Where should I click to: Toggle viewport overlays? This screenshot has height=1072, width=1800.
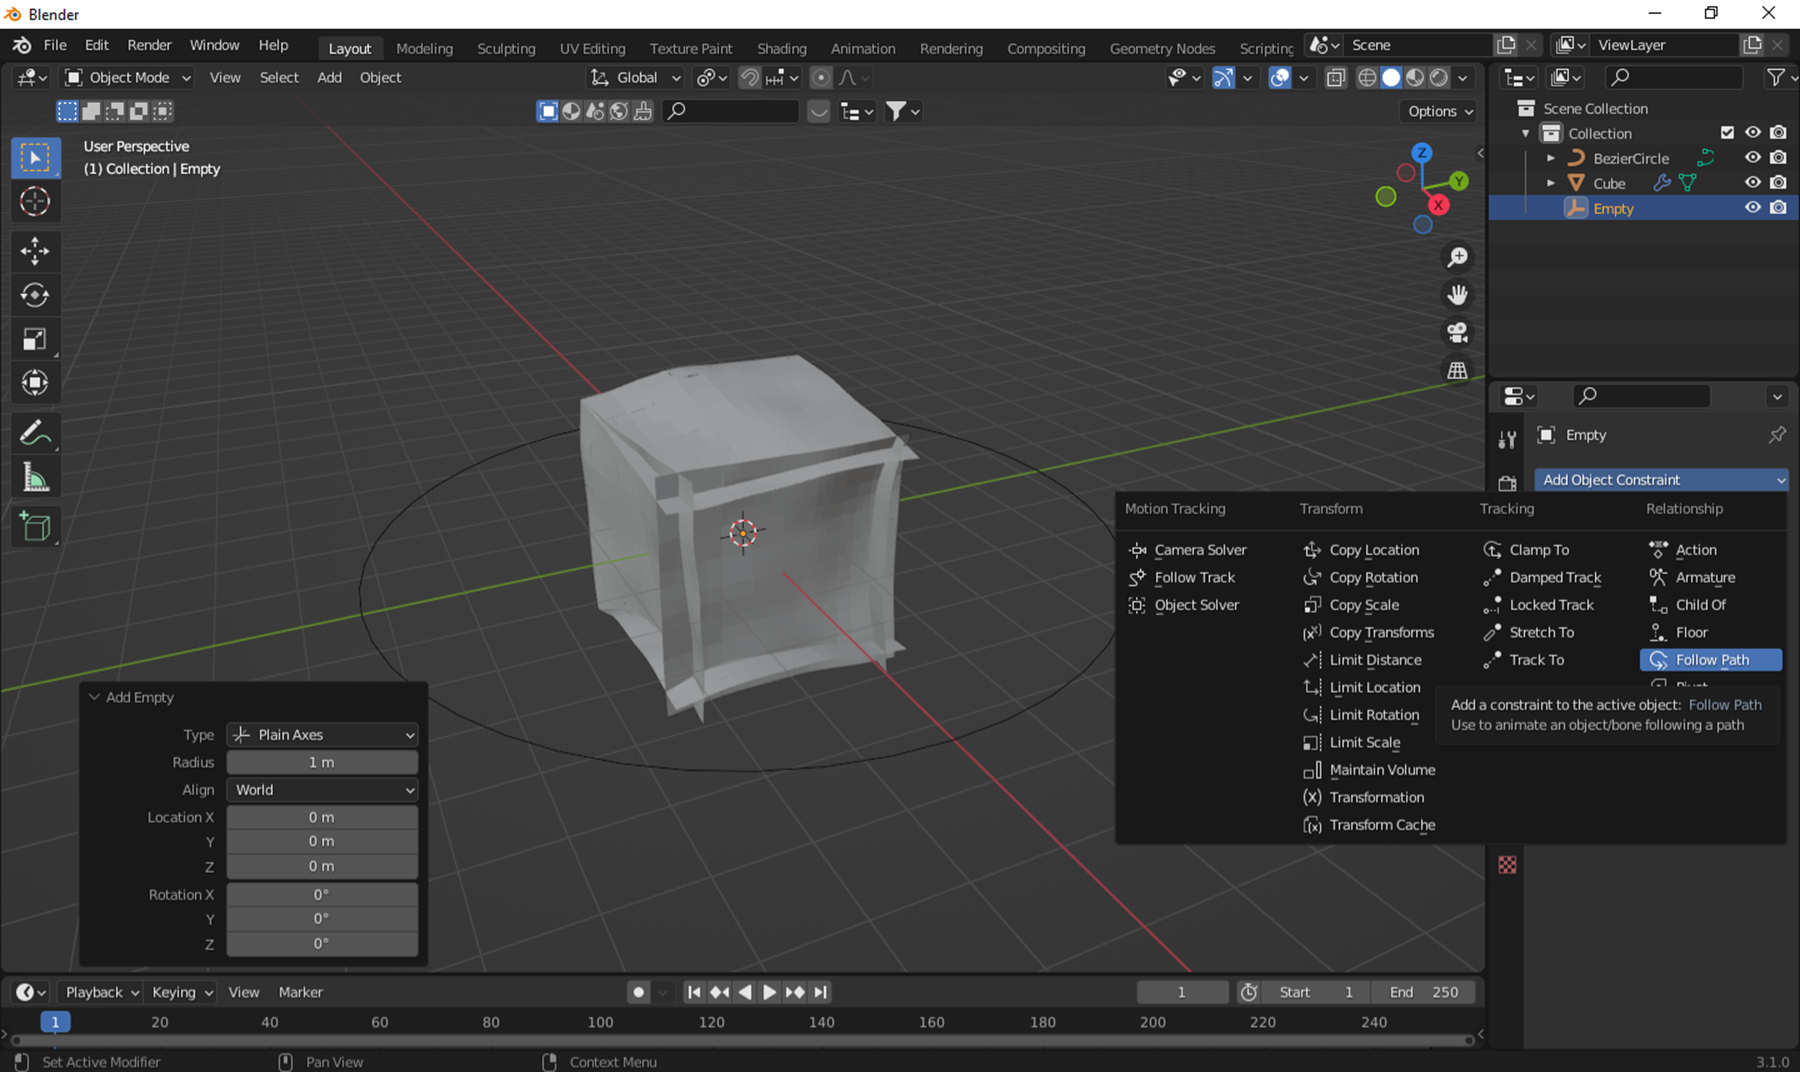(x=1279, y=78)
